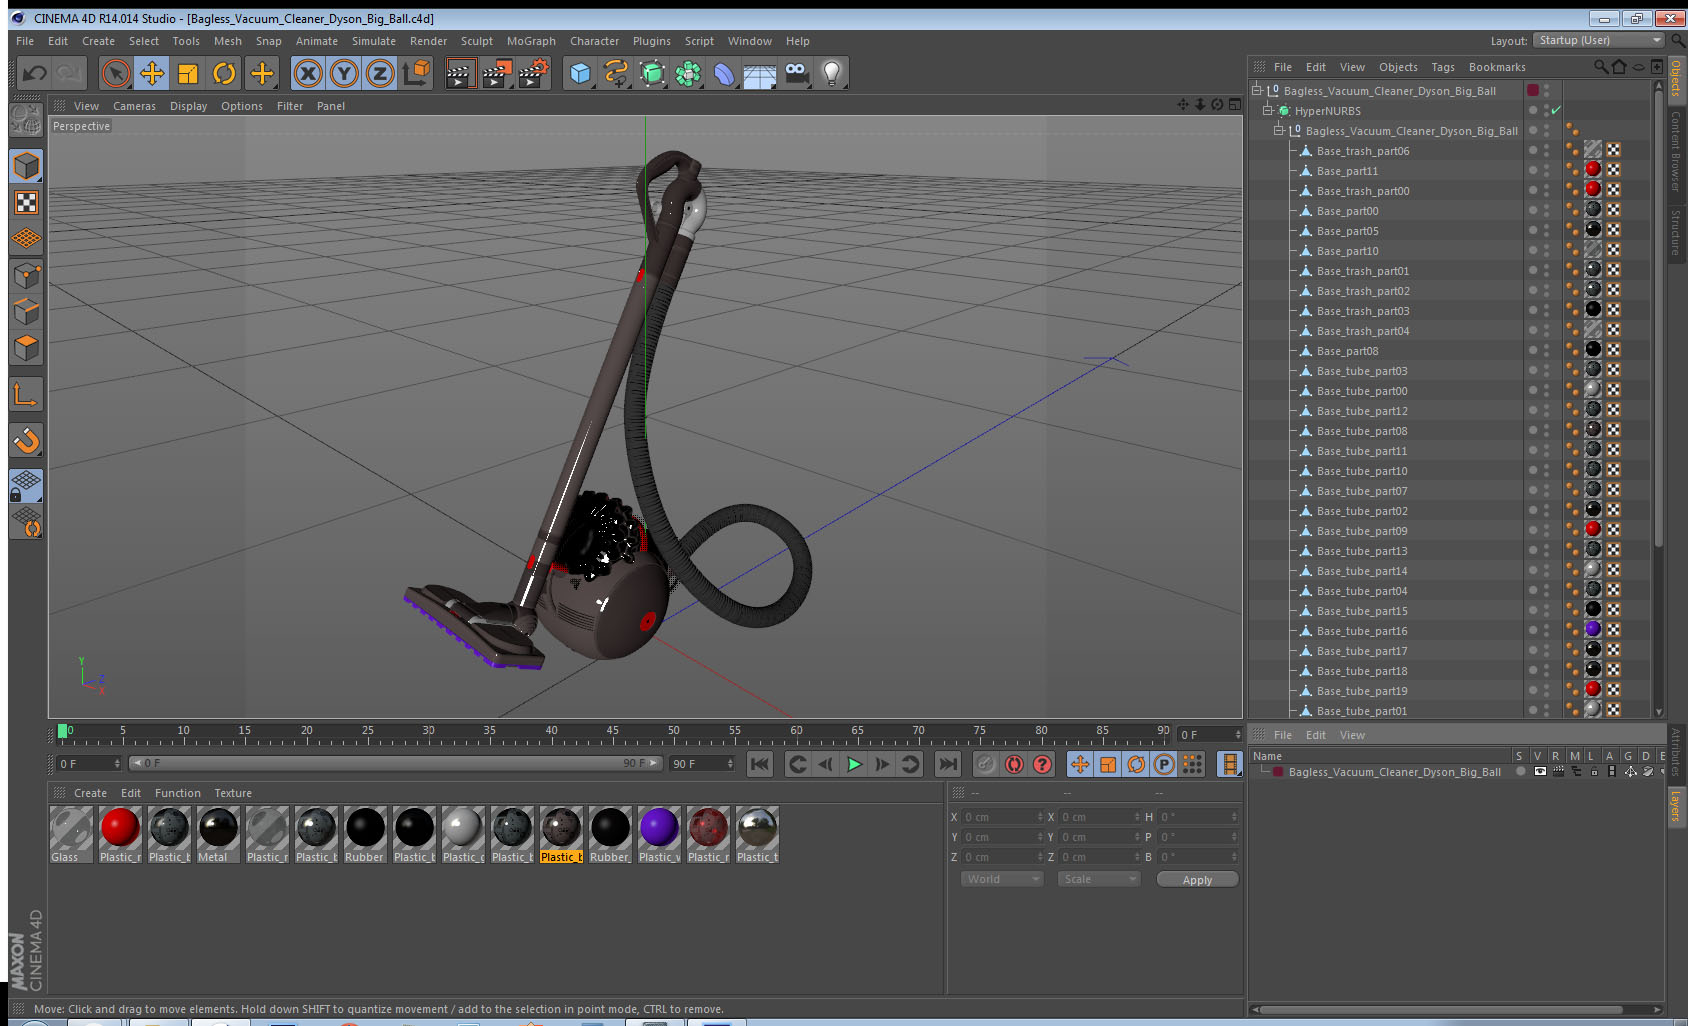Toggle the Z axis lock
Screen dimensions: 1688x1026
click(x=380, y=73)
